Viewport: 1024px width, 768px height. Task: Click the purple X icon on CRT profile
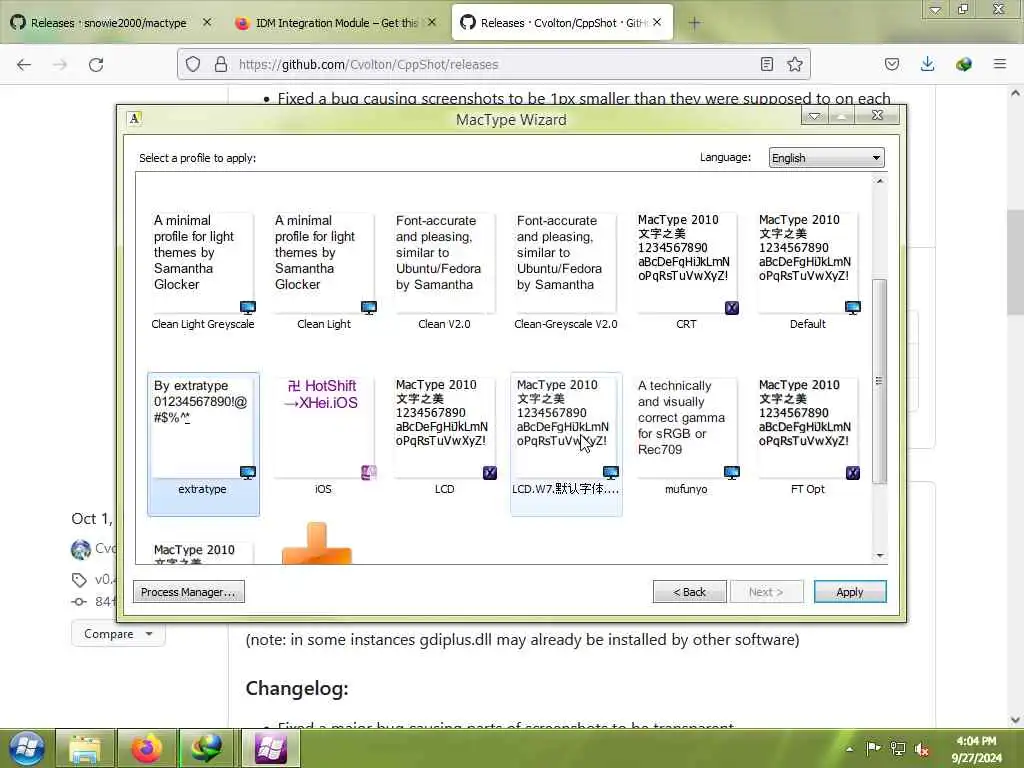732,308
